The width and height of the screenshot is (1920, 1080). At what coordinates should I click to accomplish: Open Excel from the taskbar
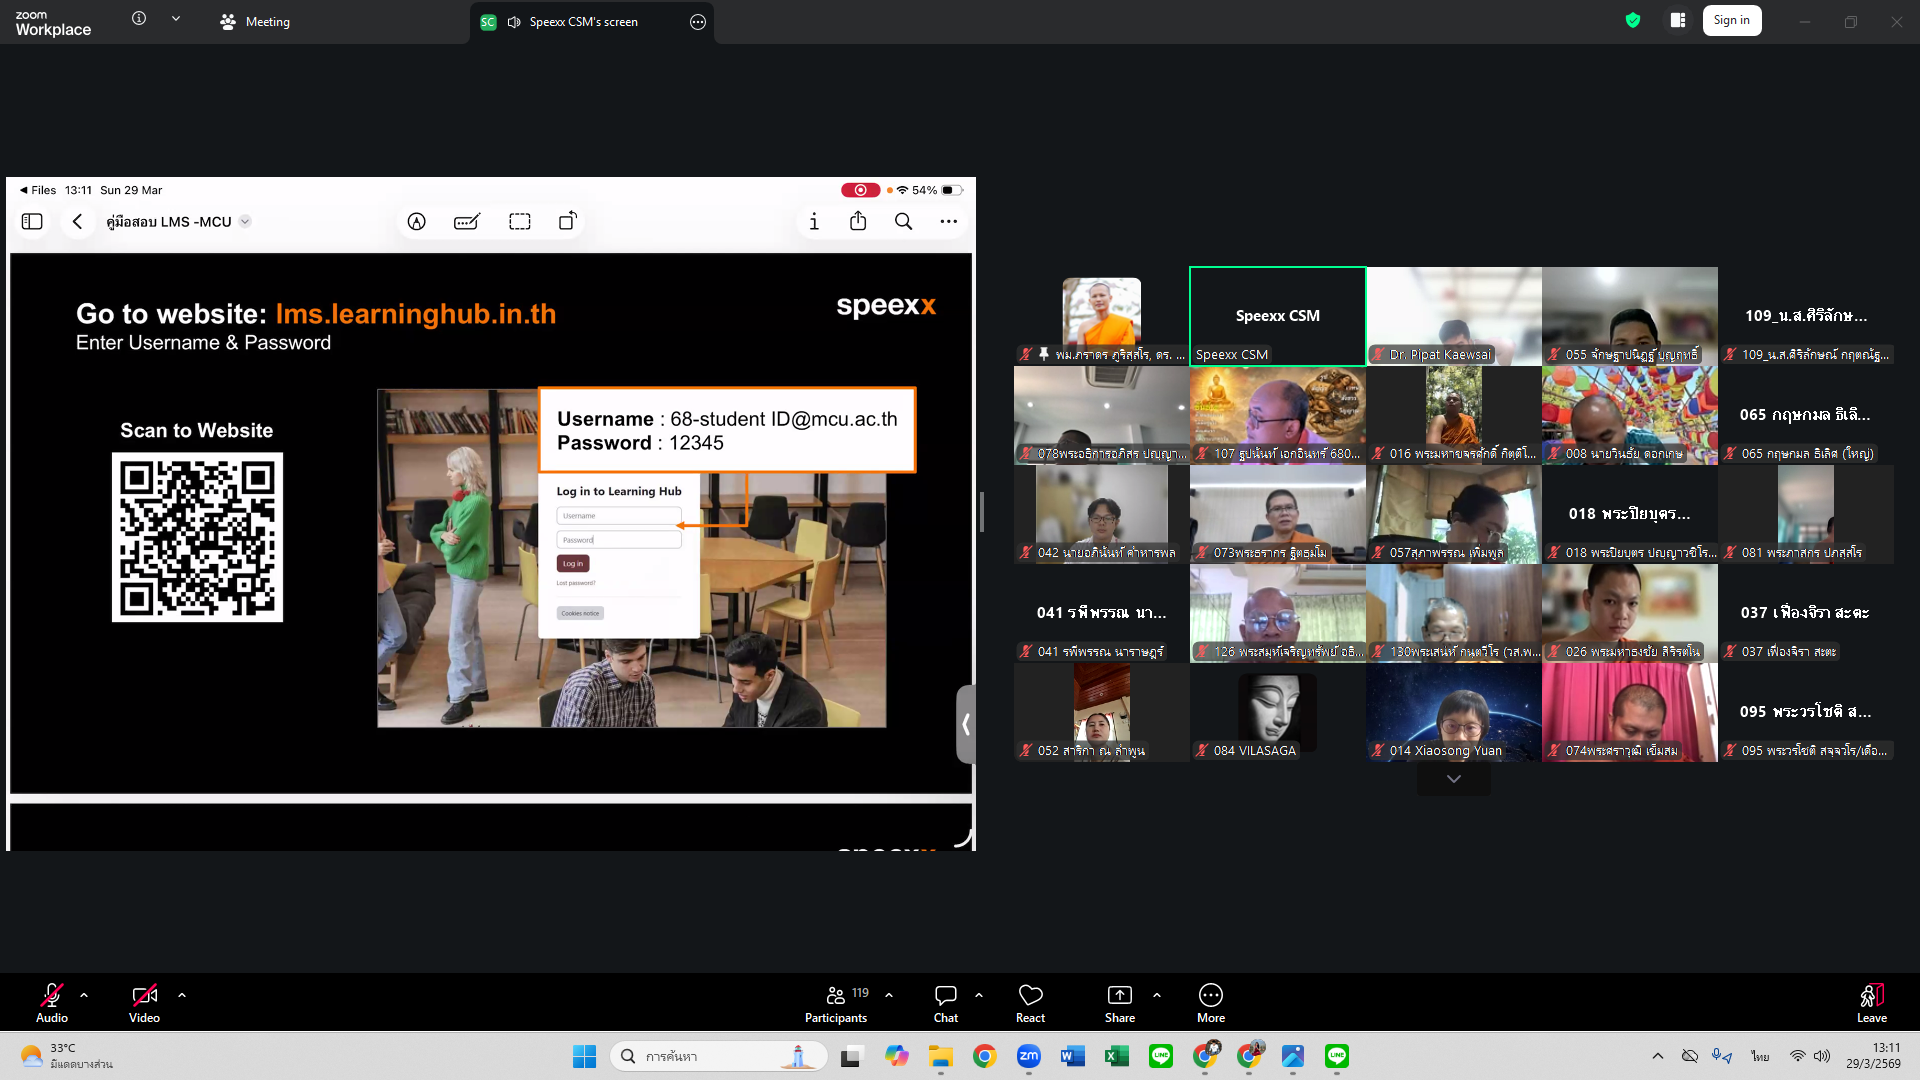pyautogui.click(x=1116, y=1056)
